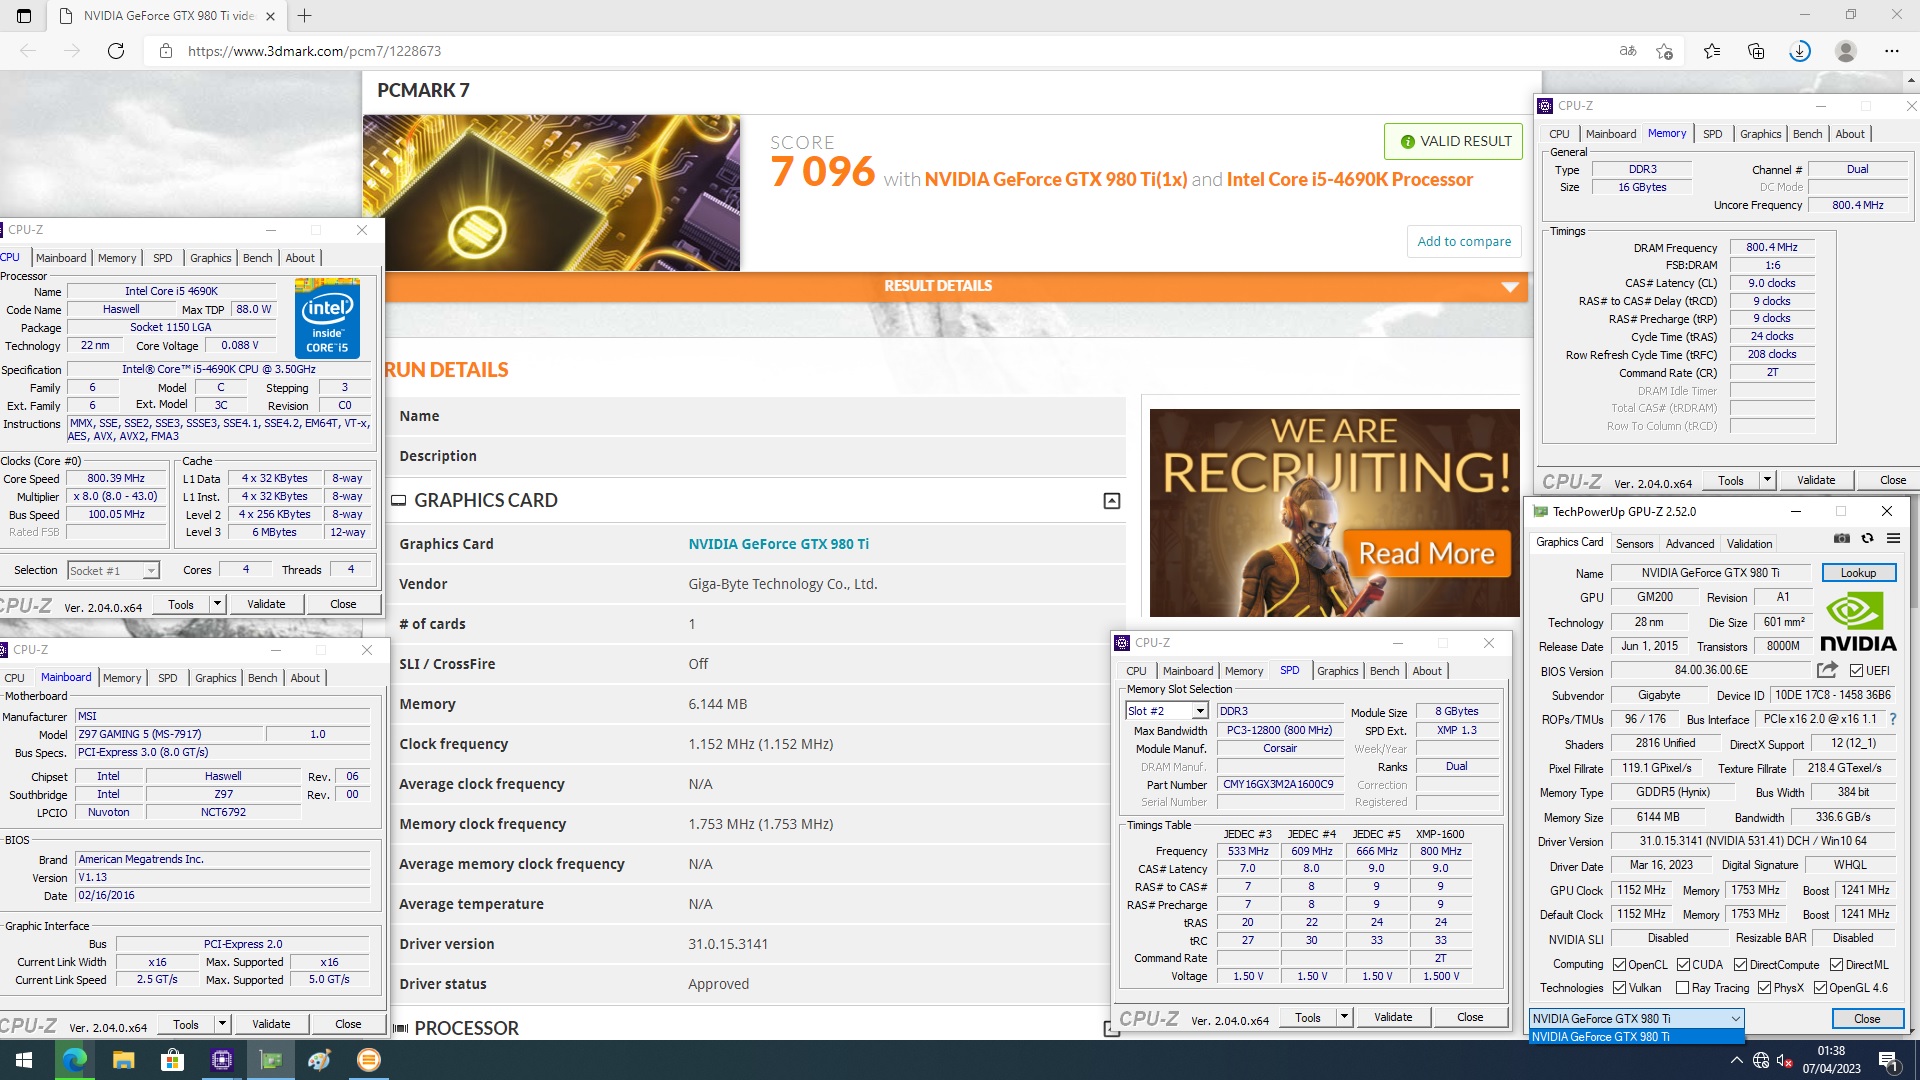This screenshot has height=1080, width=1920.
Task: Open GPU-Z graphics card selector dropdown
Action: point(1636,1018)
